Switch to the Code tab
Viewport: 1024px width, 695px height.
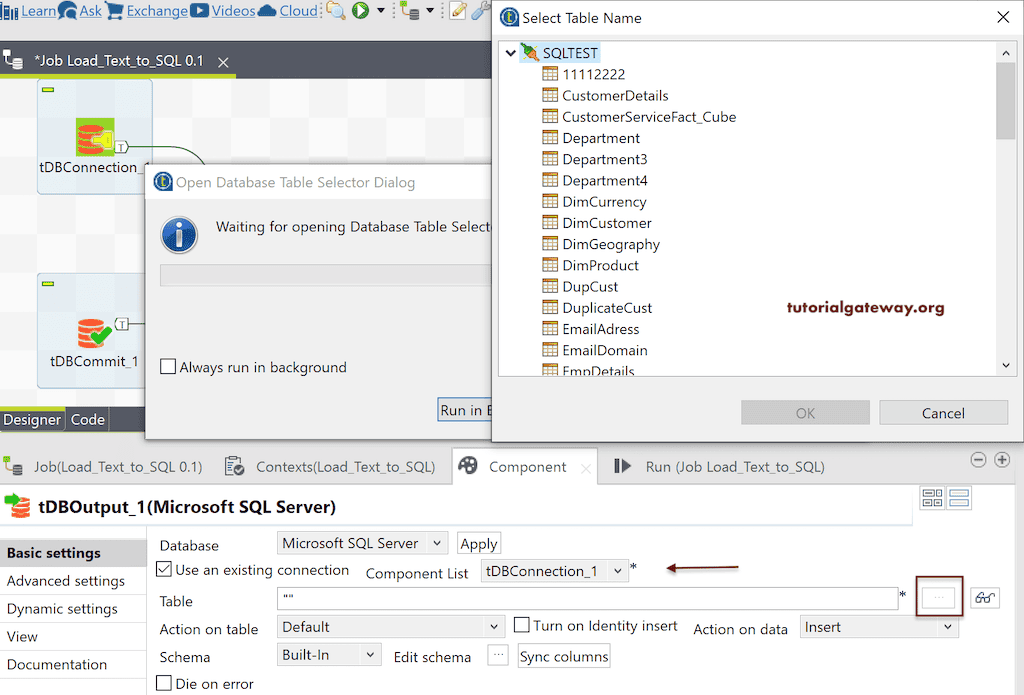[x=87, y=419]
